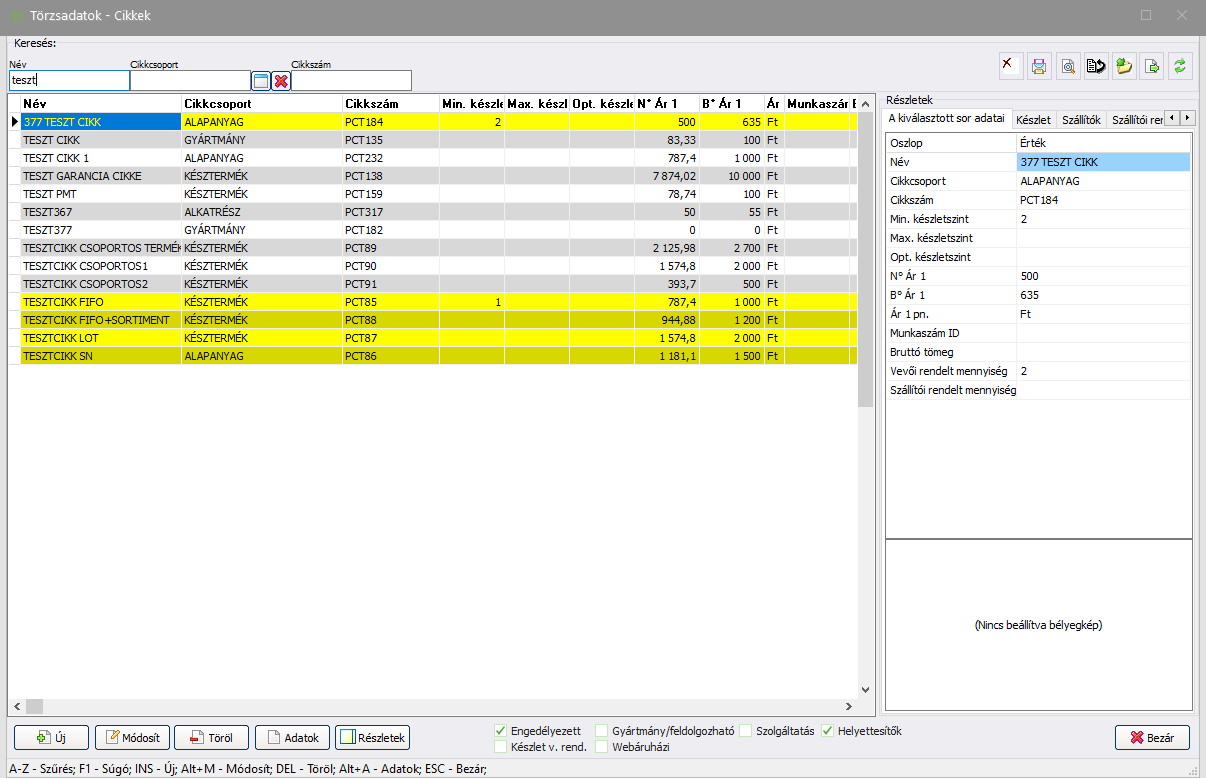Select the TESZTCIKK FIFO row
Viewport: 1206px width, 778px height.
click(100, 301)
